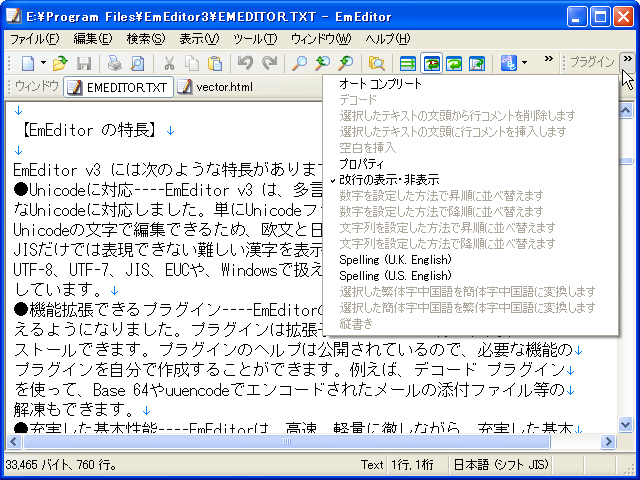Click horizontal scrollbar left arrow
The height and width of the screenshot is (480, 640).
tap(13, 441)
